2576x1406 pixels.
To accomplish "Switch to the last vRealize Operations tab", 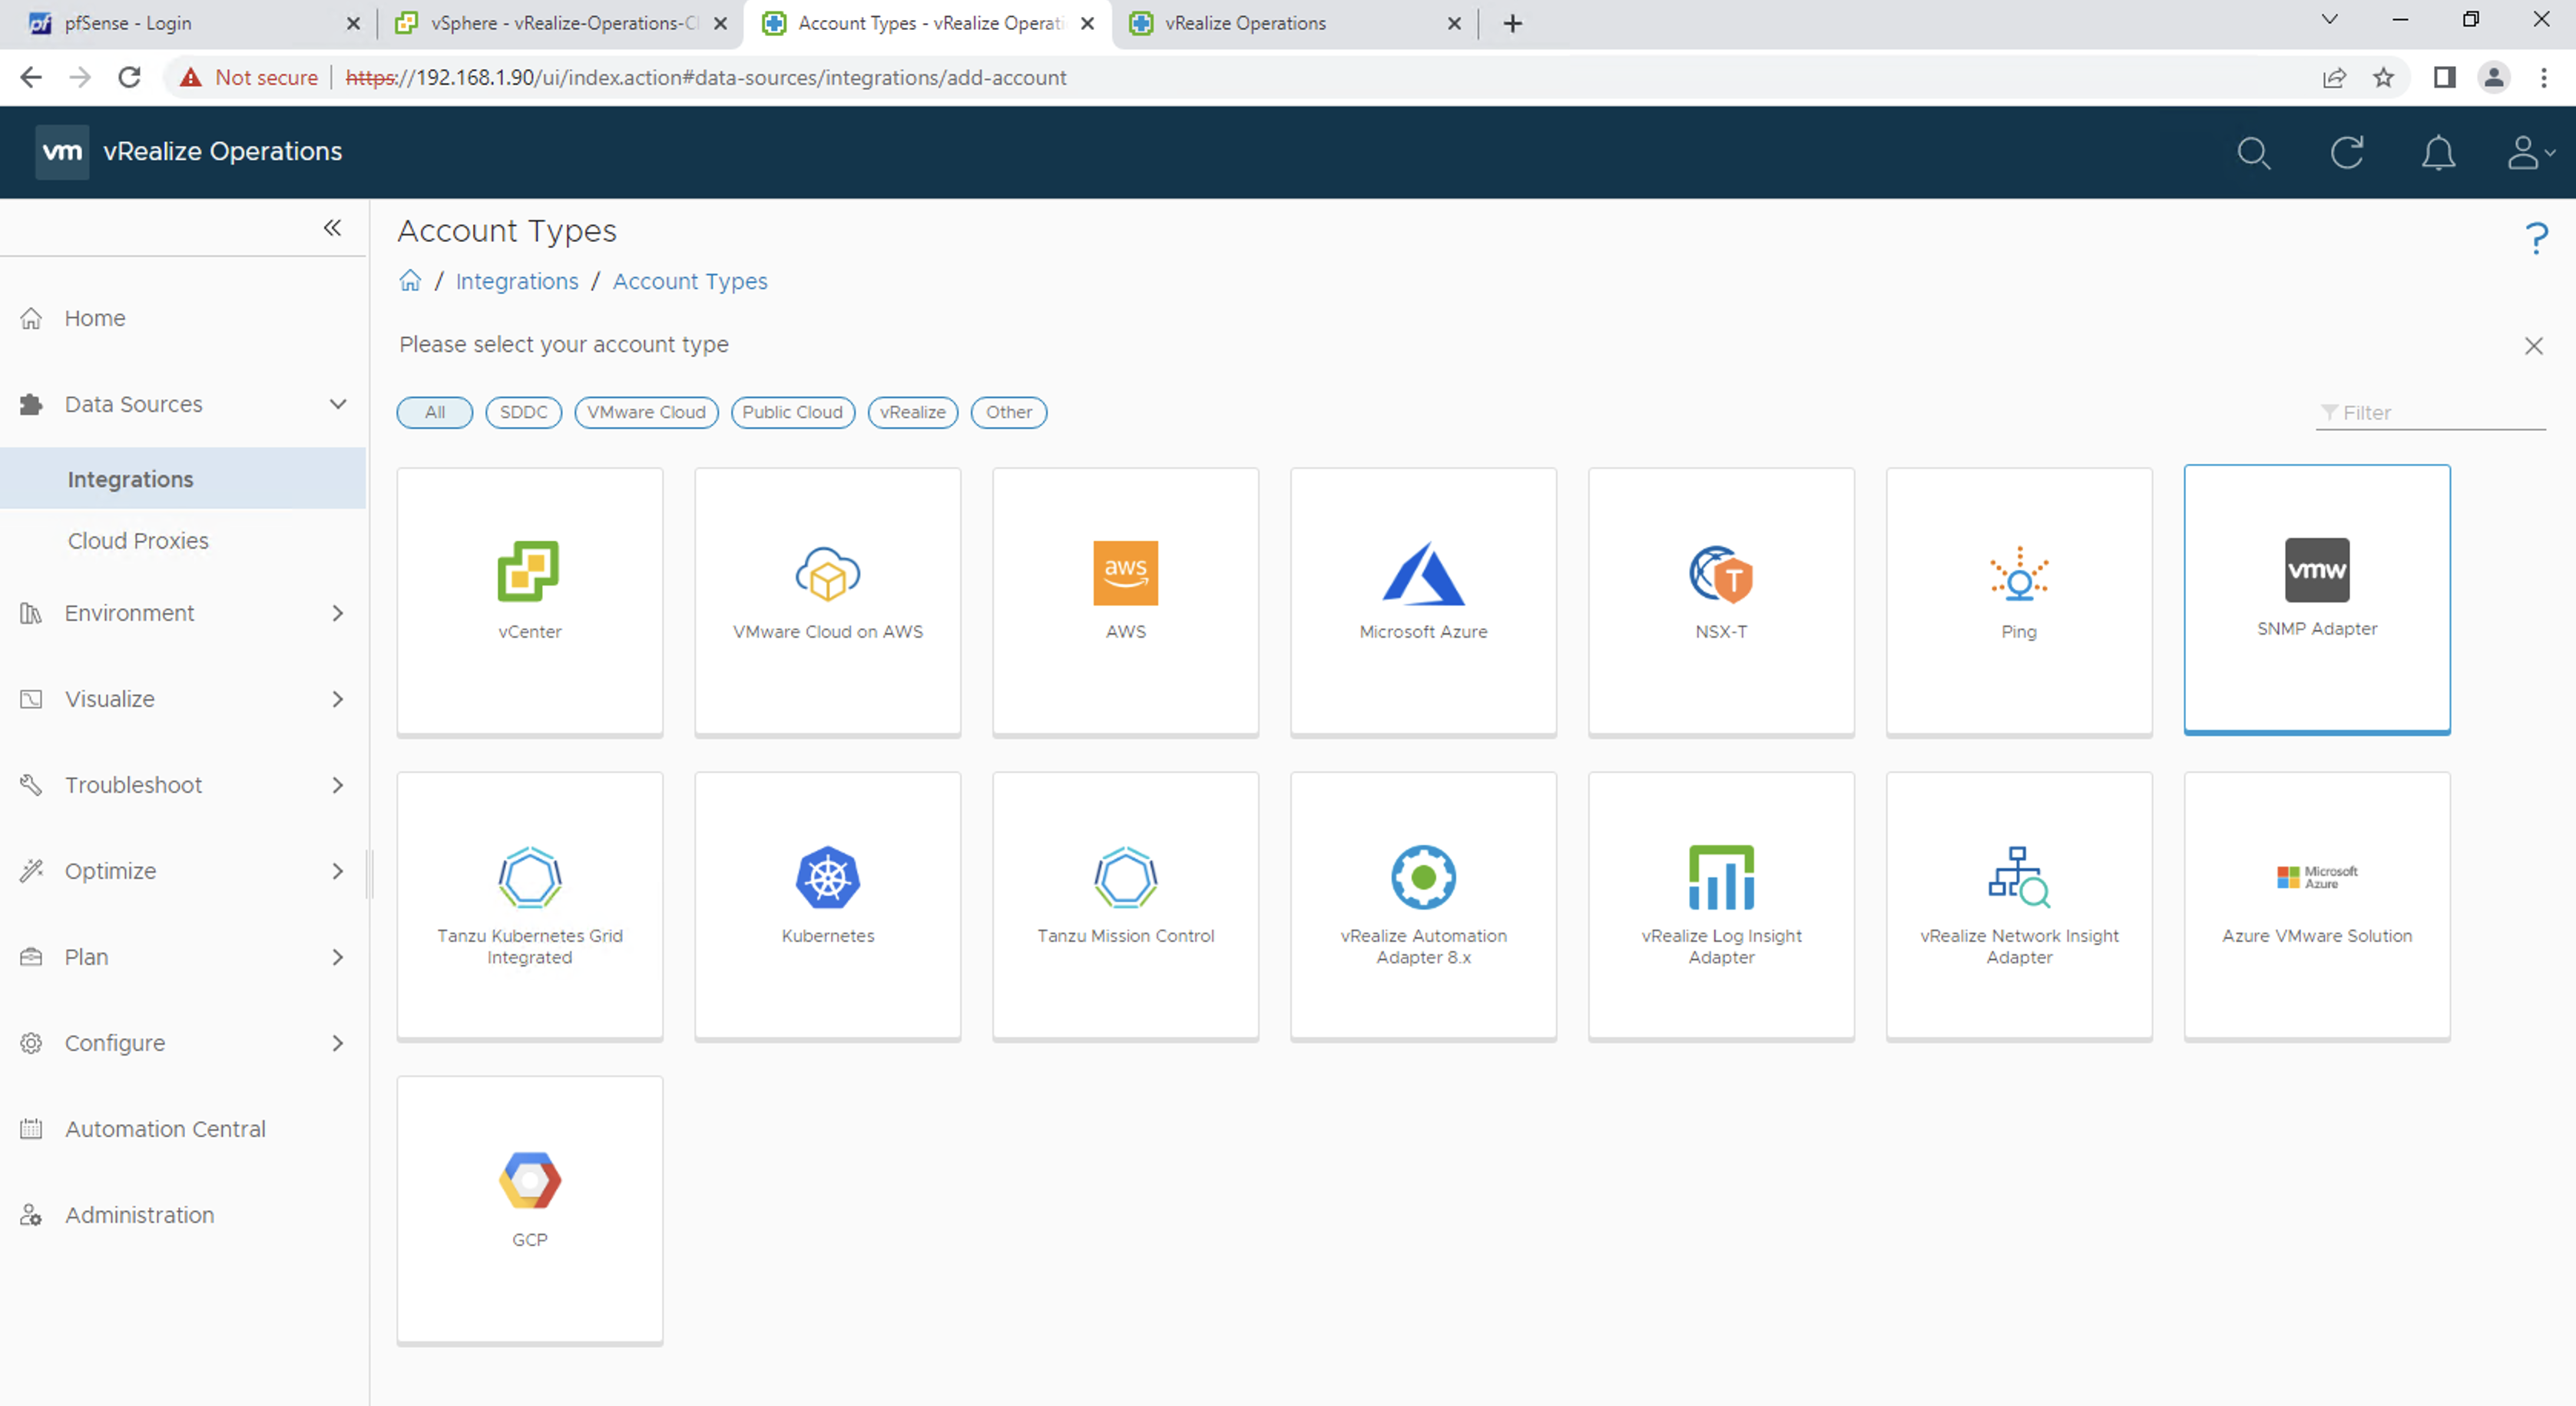I will coord(1295,23).
